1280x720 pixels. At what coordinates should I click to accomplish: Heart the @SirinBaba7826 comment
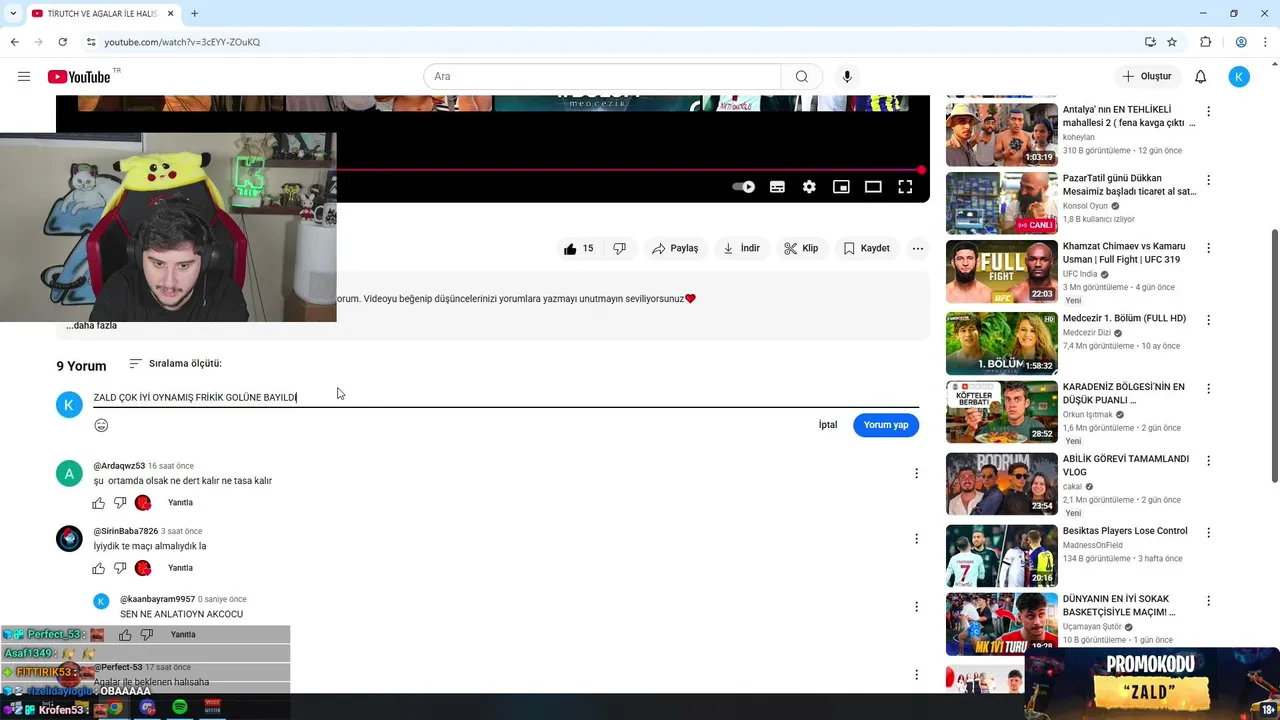pos(143,568)
